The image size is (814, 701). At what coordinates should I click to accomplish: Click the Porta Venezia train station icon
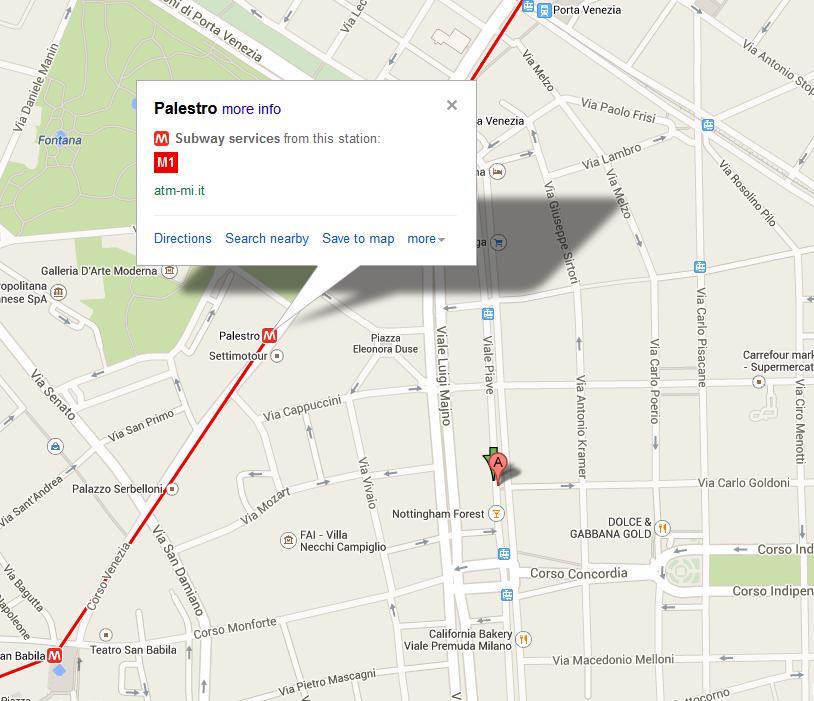(x=544, y=10)
